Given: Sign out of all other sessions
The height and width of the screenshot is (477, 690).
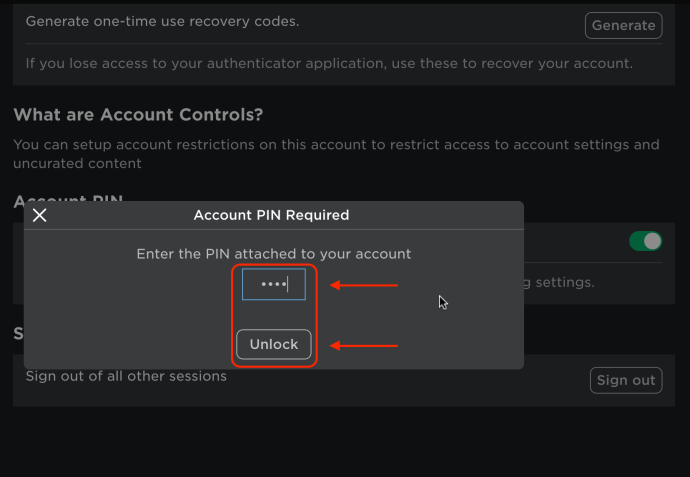Looking at the screenshot, I should (x=626, y=380).
